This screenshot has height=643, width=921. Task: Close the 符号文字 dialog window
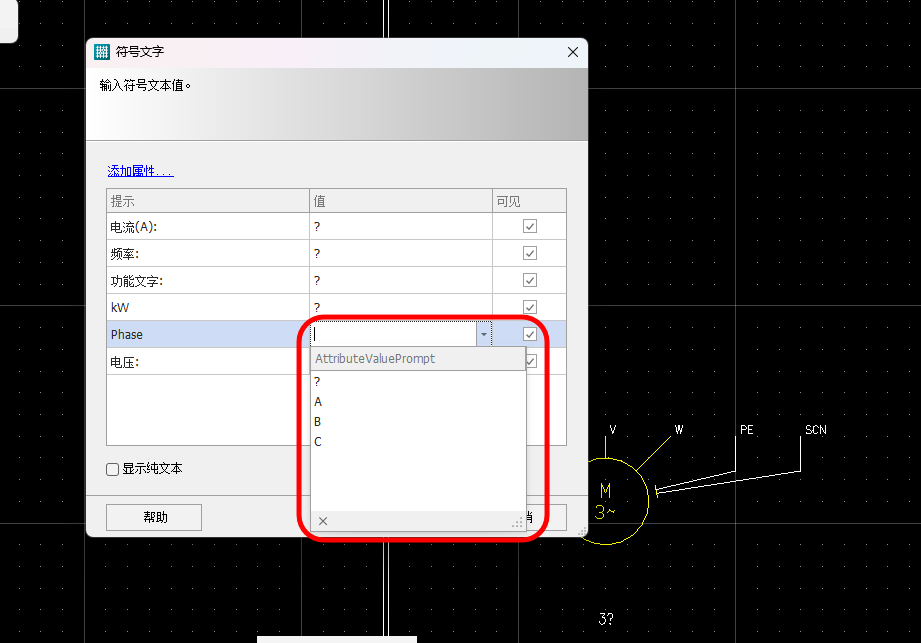(x=573, y=52)
